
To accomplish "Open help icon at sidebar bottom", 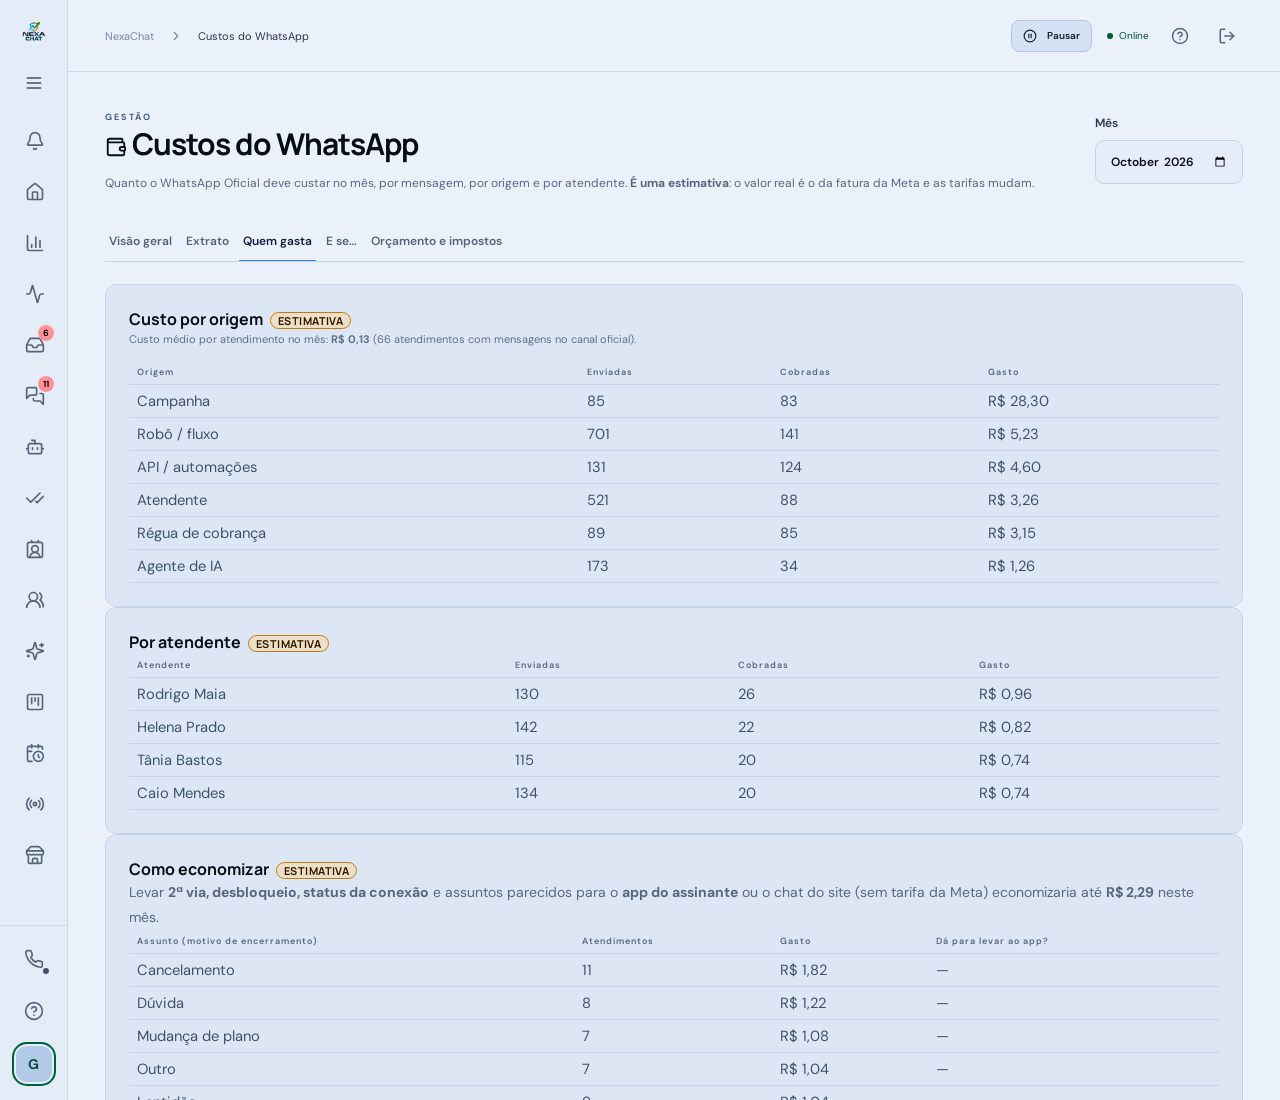I will coord(34,1011).
